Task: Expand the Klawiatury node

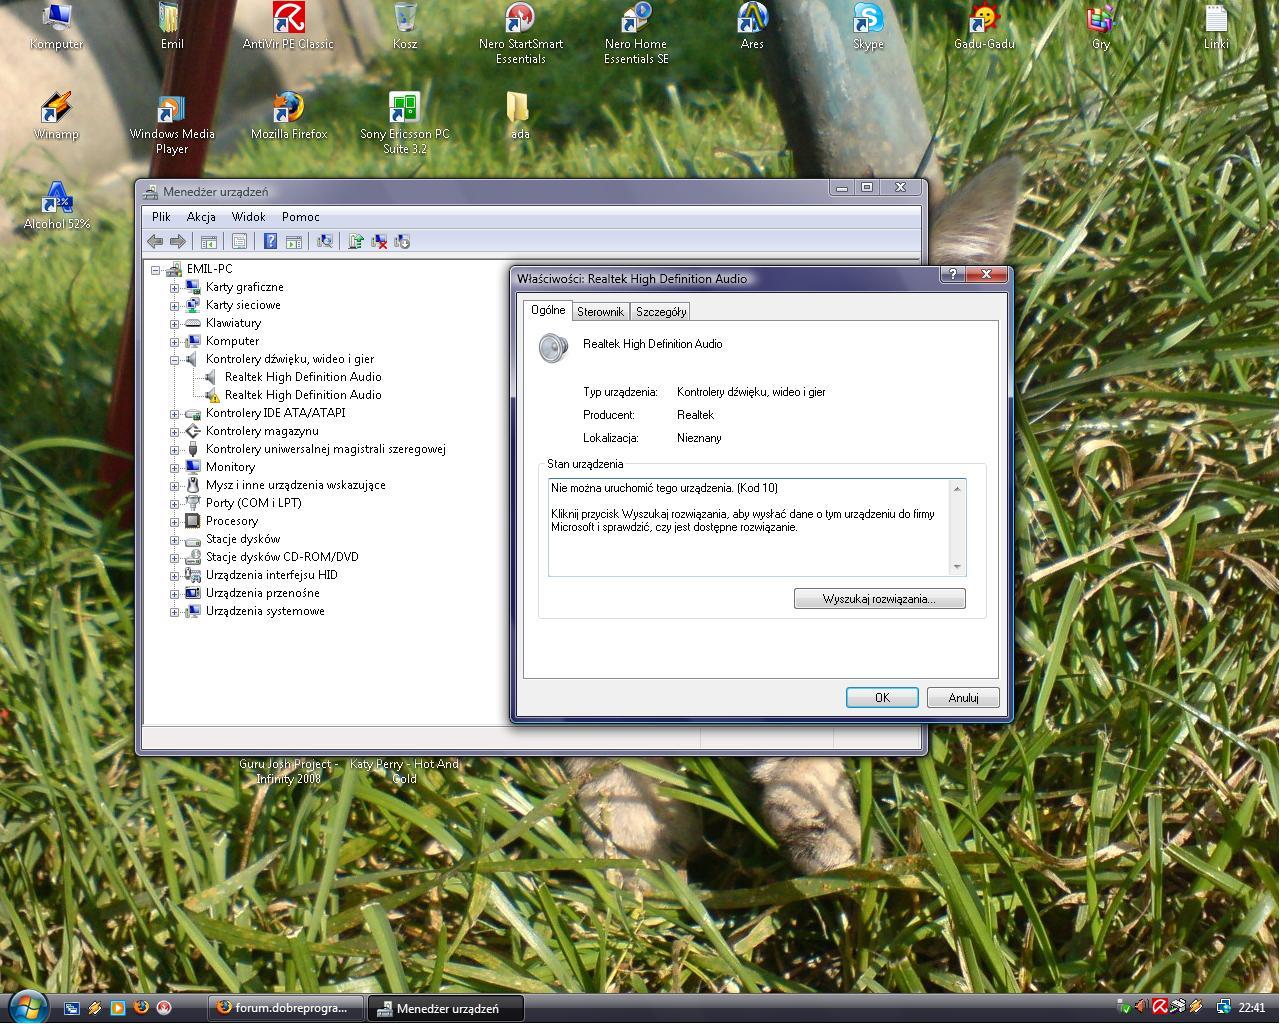Action: coord(174,323)
